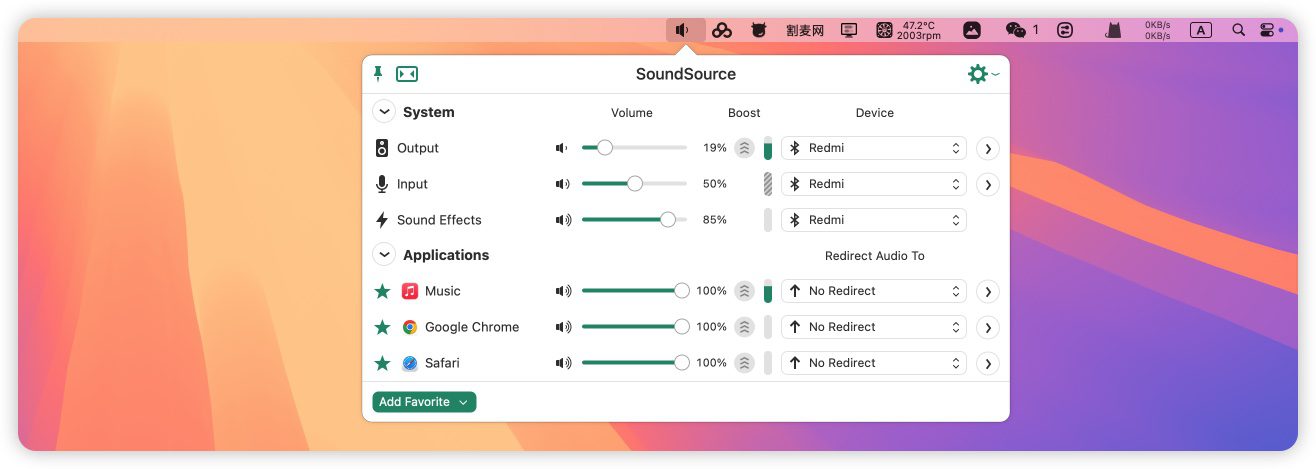
Task: Click the Output speaker device icon
Action: coord(382,148)
